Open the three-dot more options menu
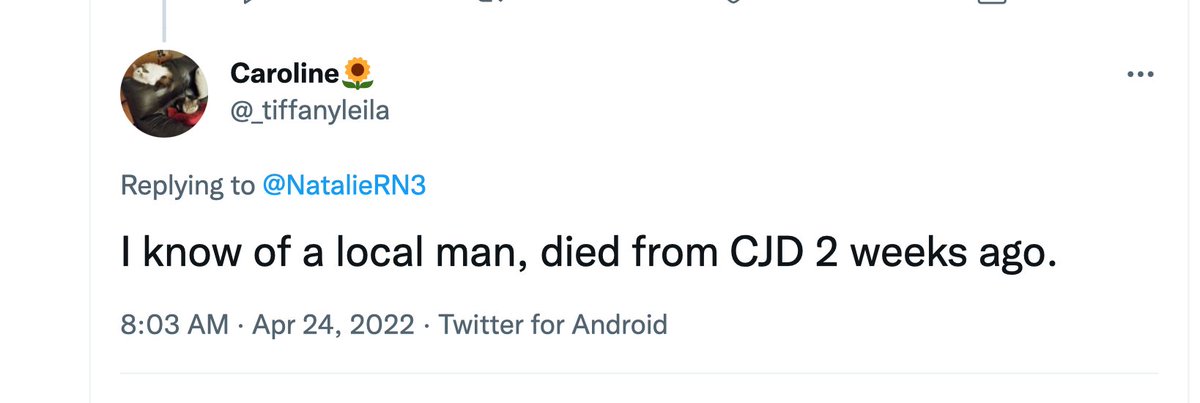1200x403 pixels. point(1140,75)
